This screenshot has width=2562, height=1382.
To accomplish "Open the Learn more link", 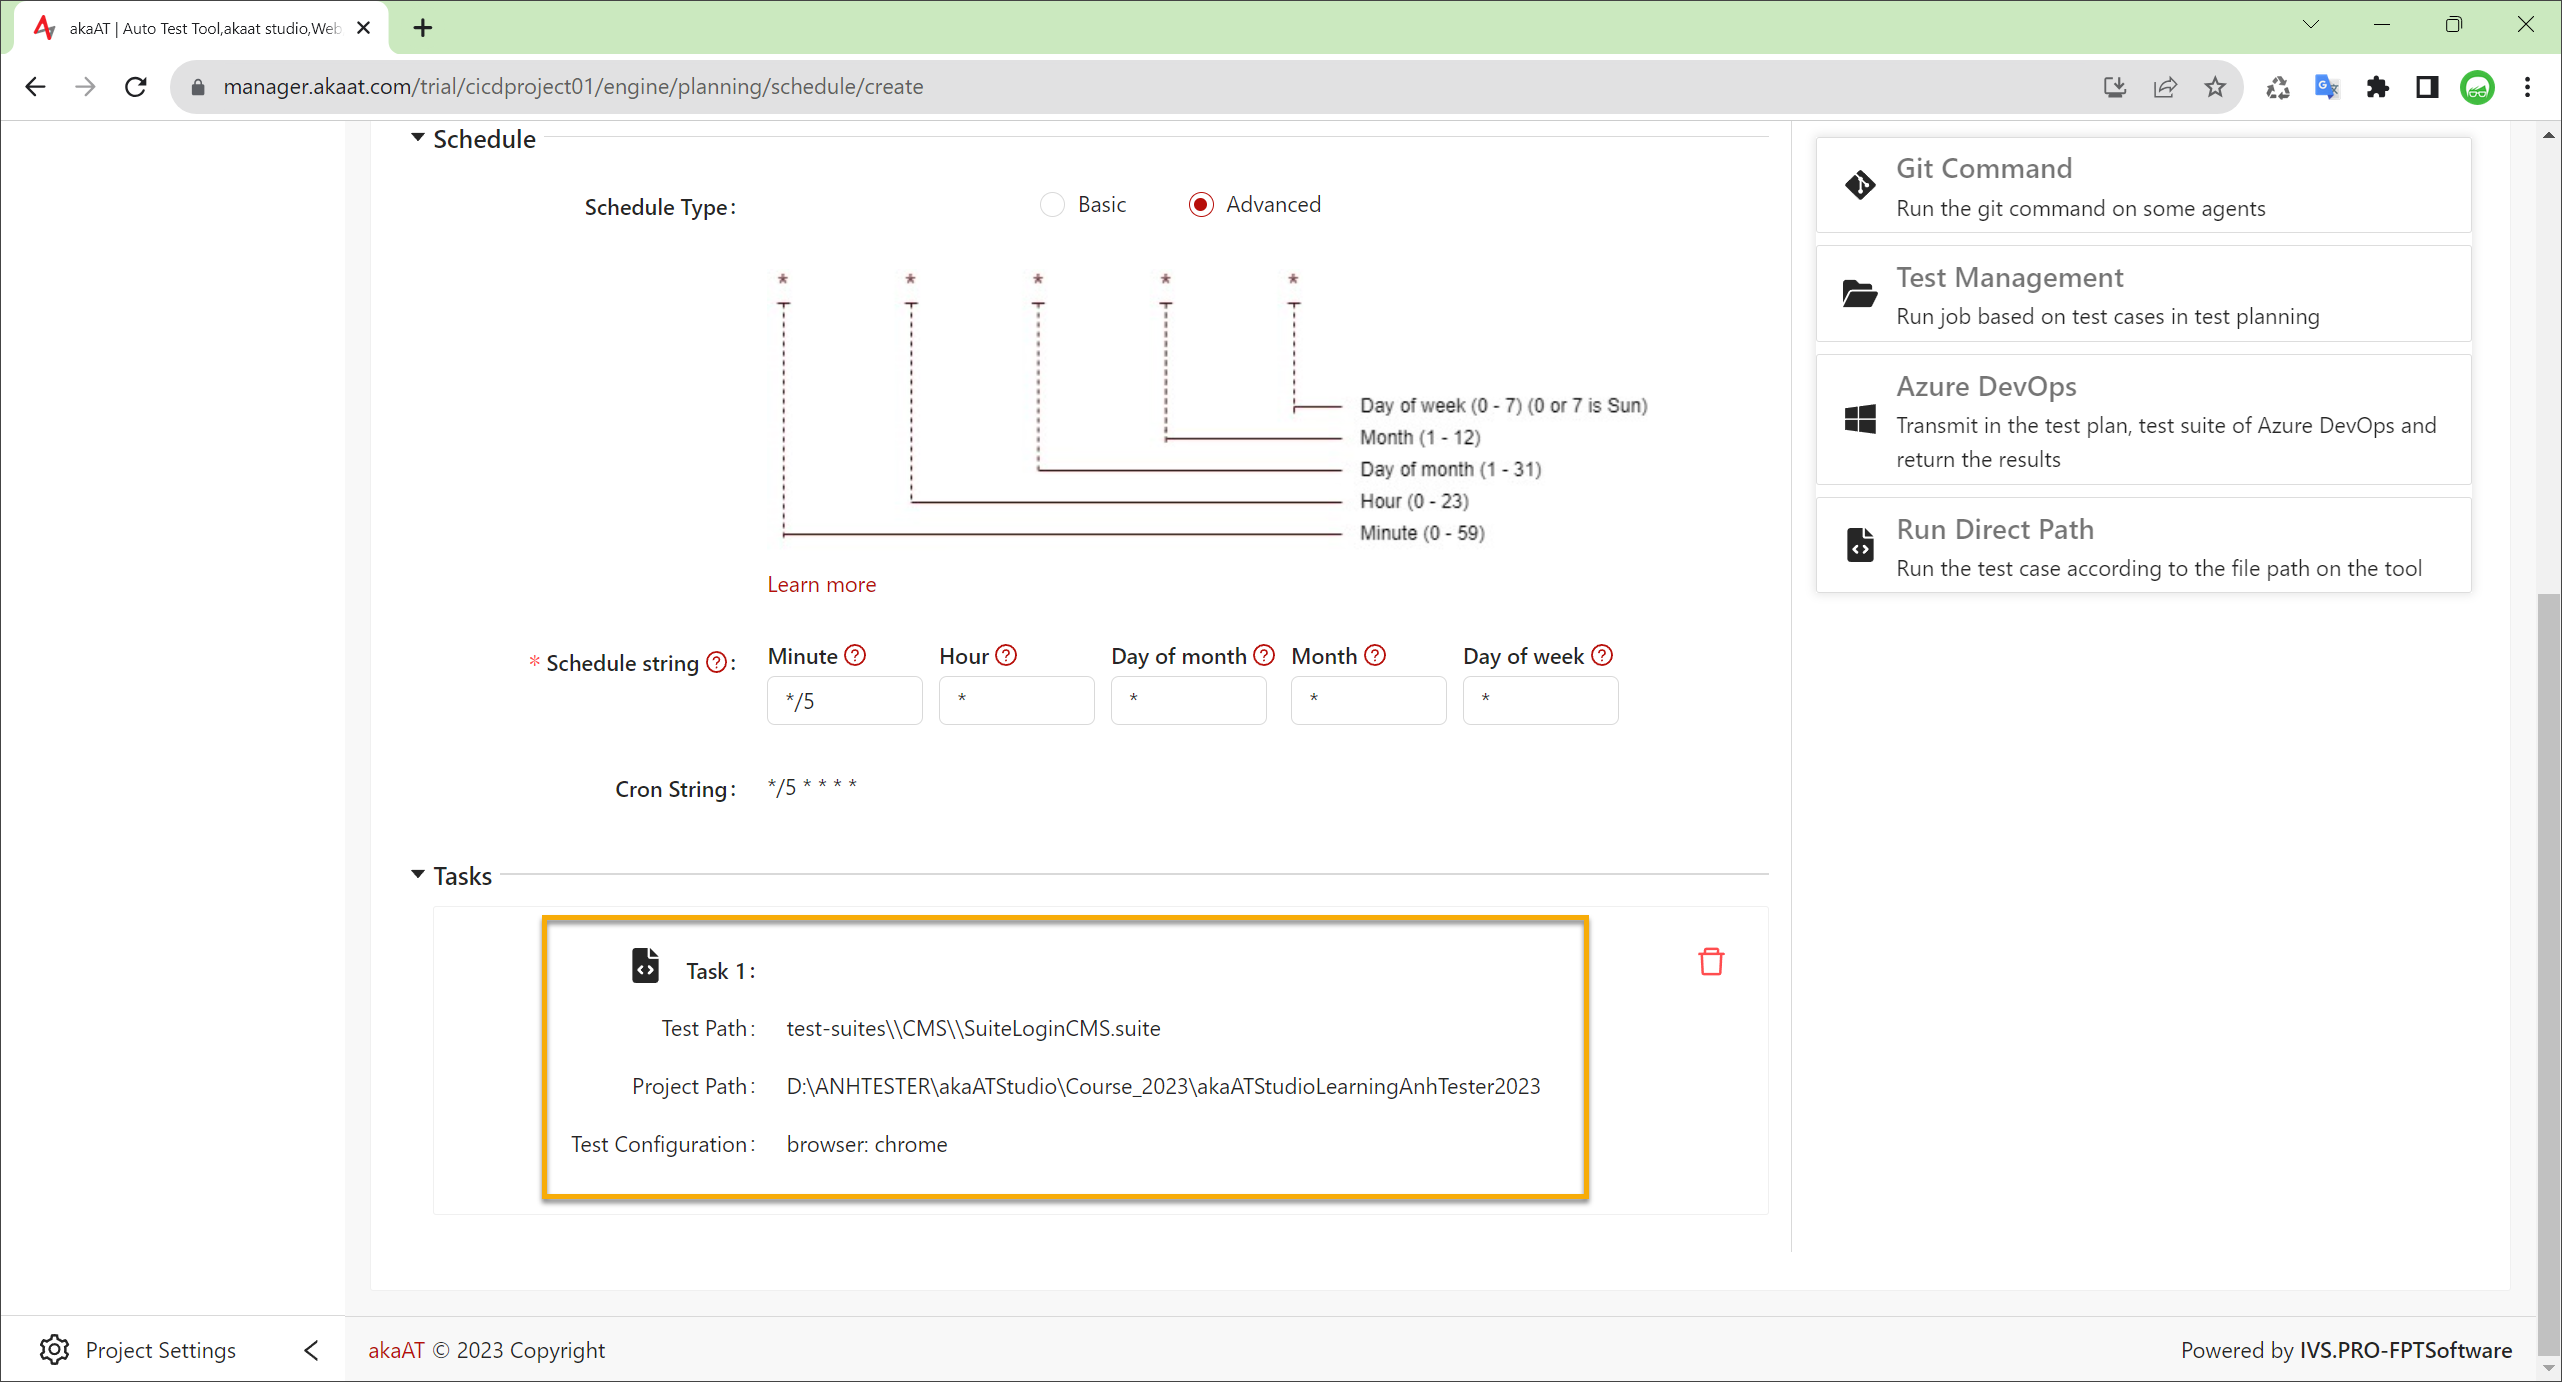I will click(x=822, y=584).
